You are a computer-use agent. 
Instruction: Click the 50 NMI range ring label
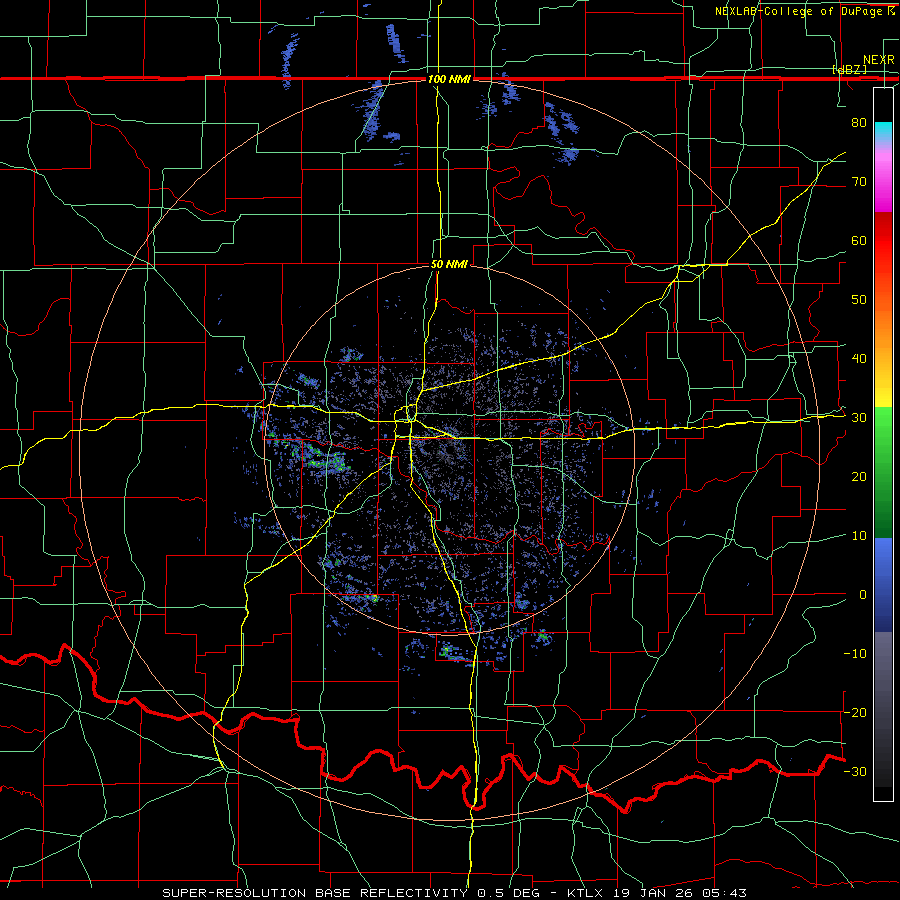coord(449,264)
